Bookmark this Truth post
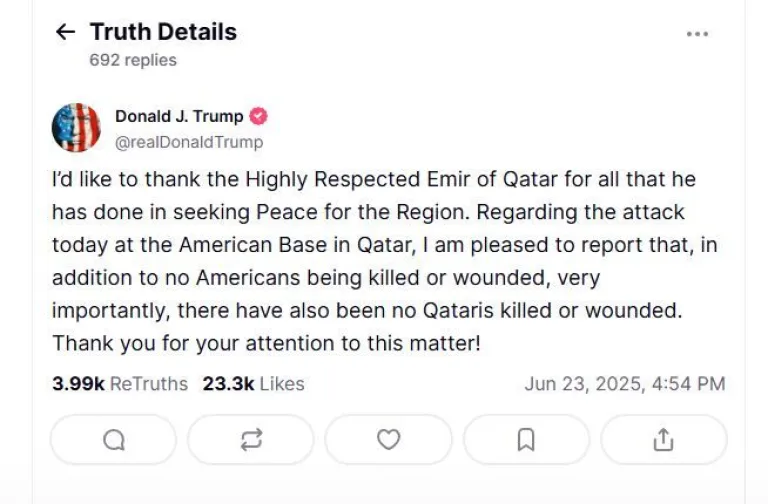This screenshot has height=504, width=768. (526, 440)
